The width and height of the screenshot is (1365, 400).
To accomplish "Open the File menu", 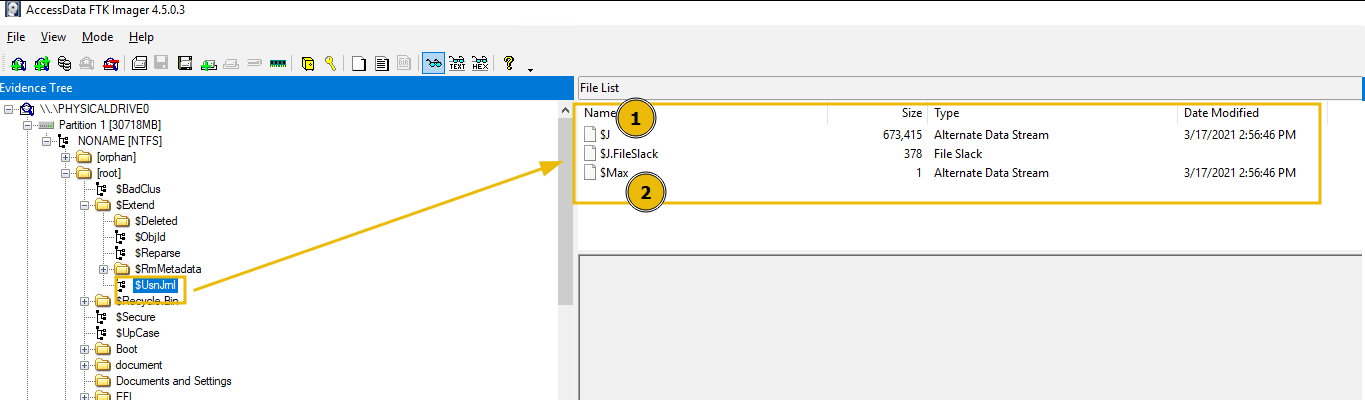I will tap(16, 37).
